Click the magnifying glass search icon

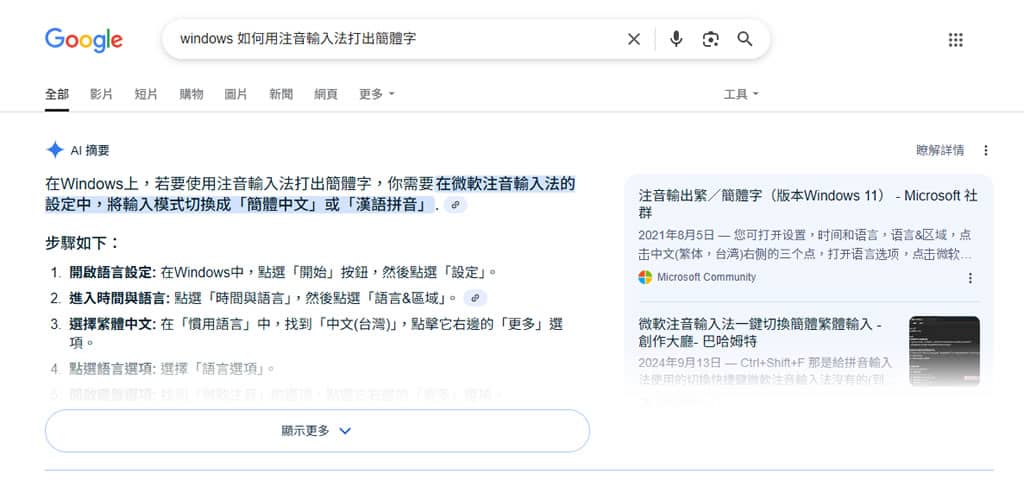point(745,39)
